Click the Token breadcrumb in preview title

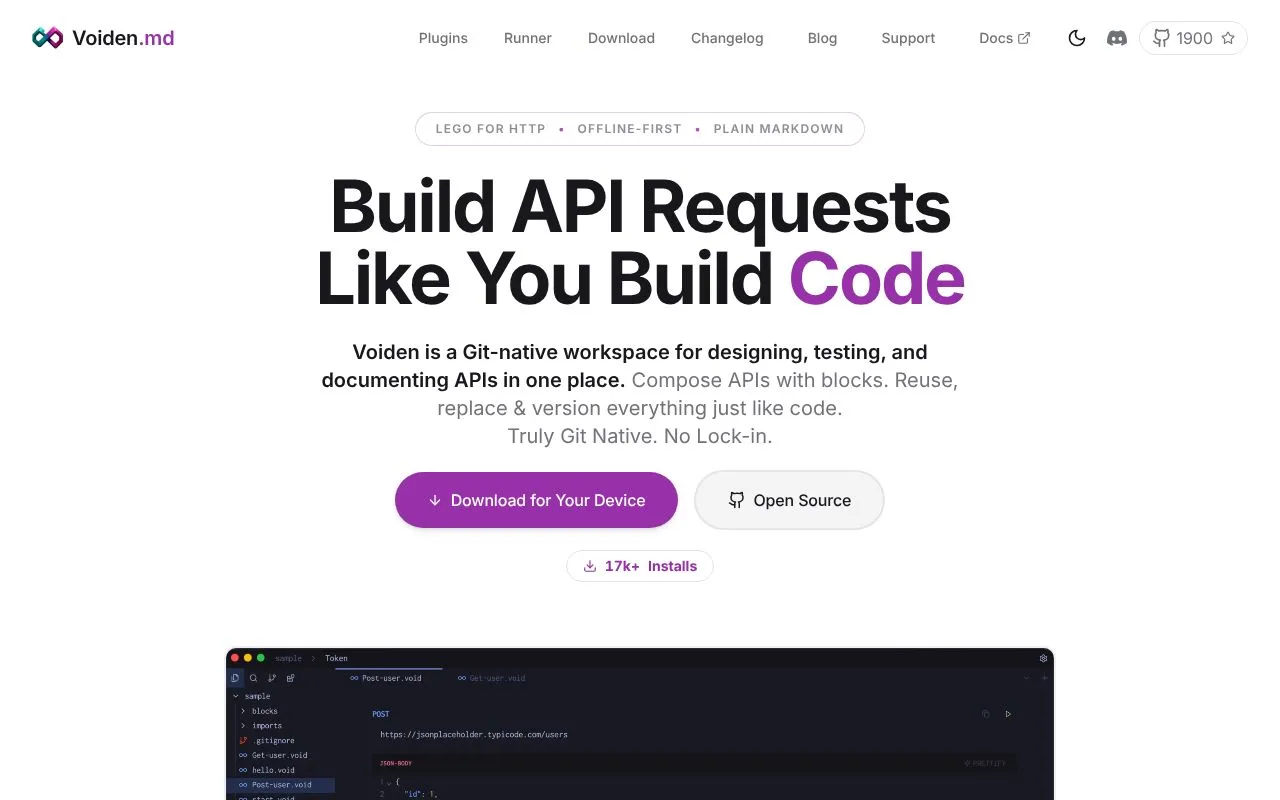pyautogui.click(x=336, y=658)
